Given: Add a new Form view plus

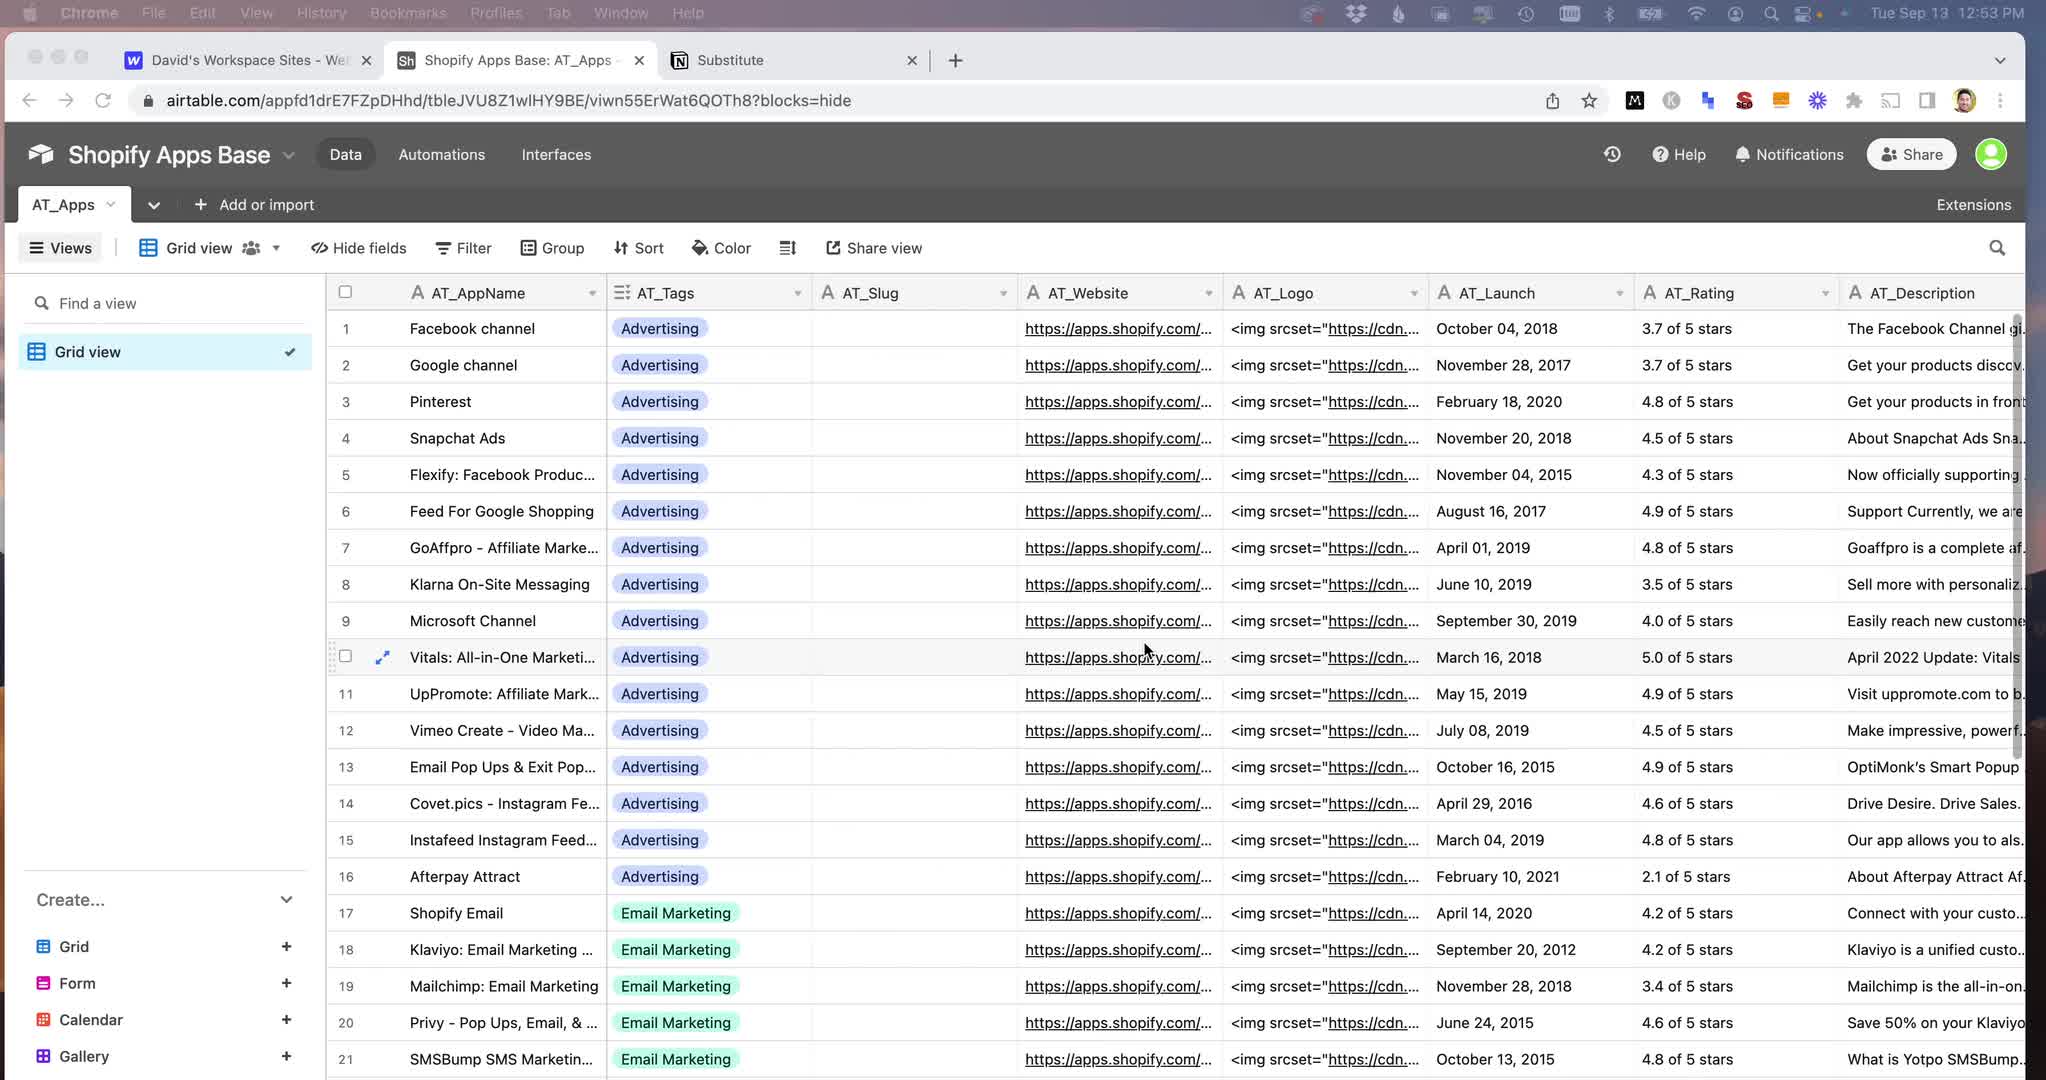Looking at the screenshot, I should click(x=286, y=983).
